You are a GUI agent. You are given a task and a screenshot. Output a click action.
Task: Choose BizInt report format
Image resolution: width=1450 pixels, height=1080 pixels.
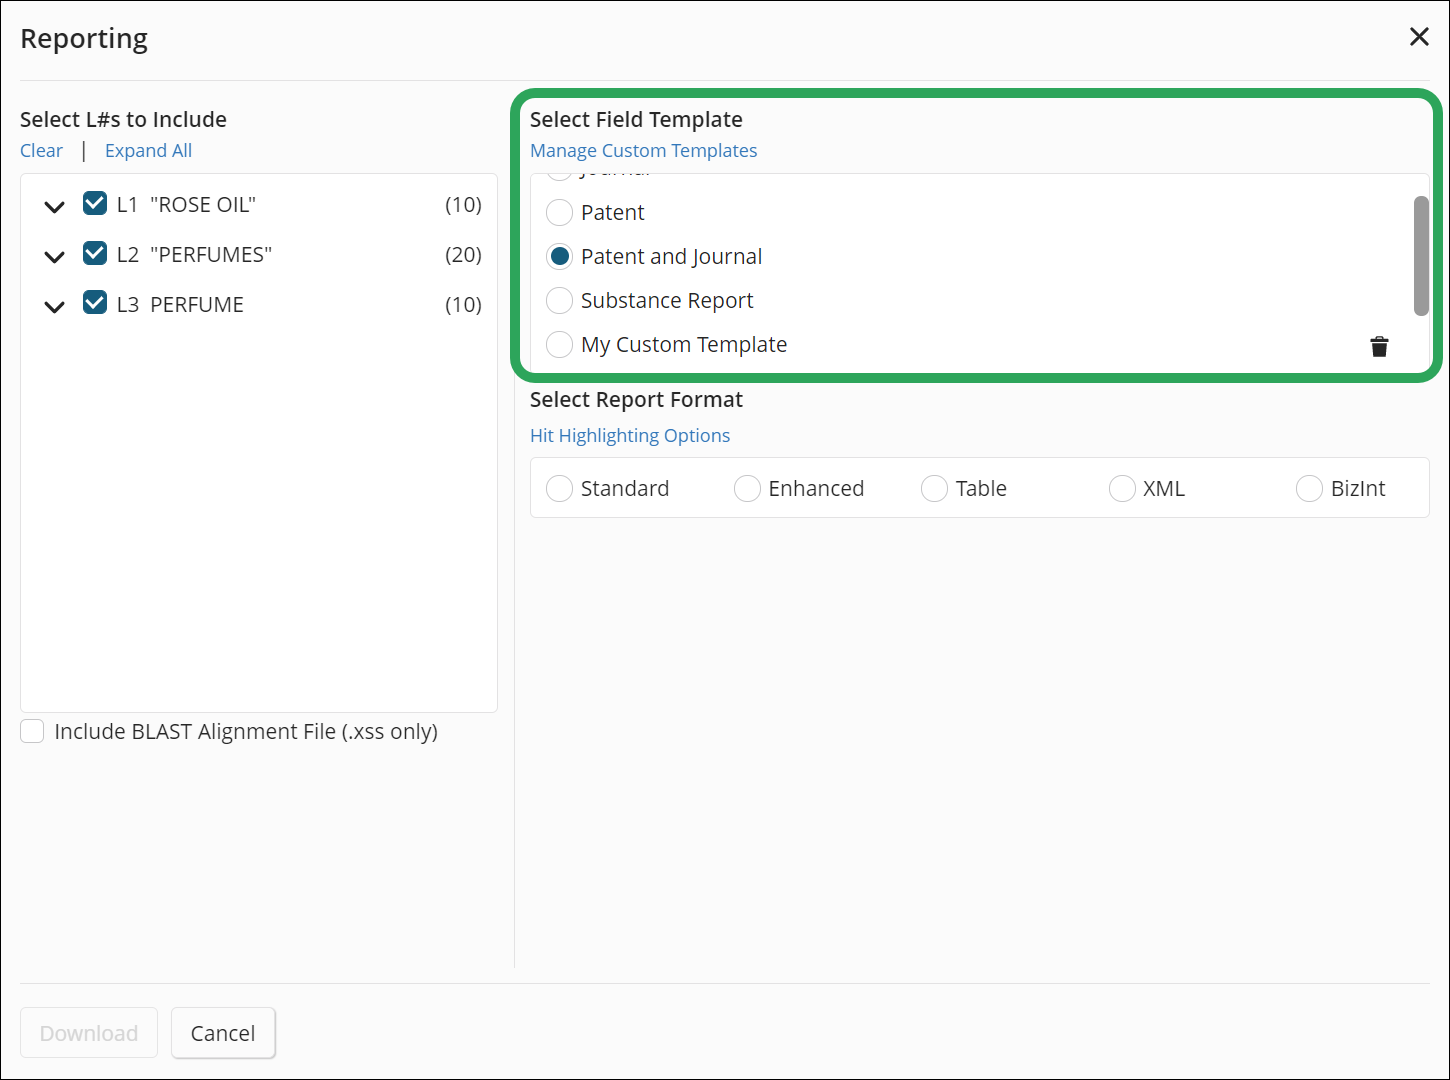(1309, 488)
